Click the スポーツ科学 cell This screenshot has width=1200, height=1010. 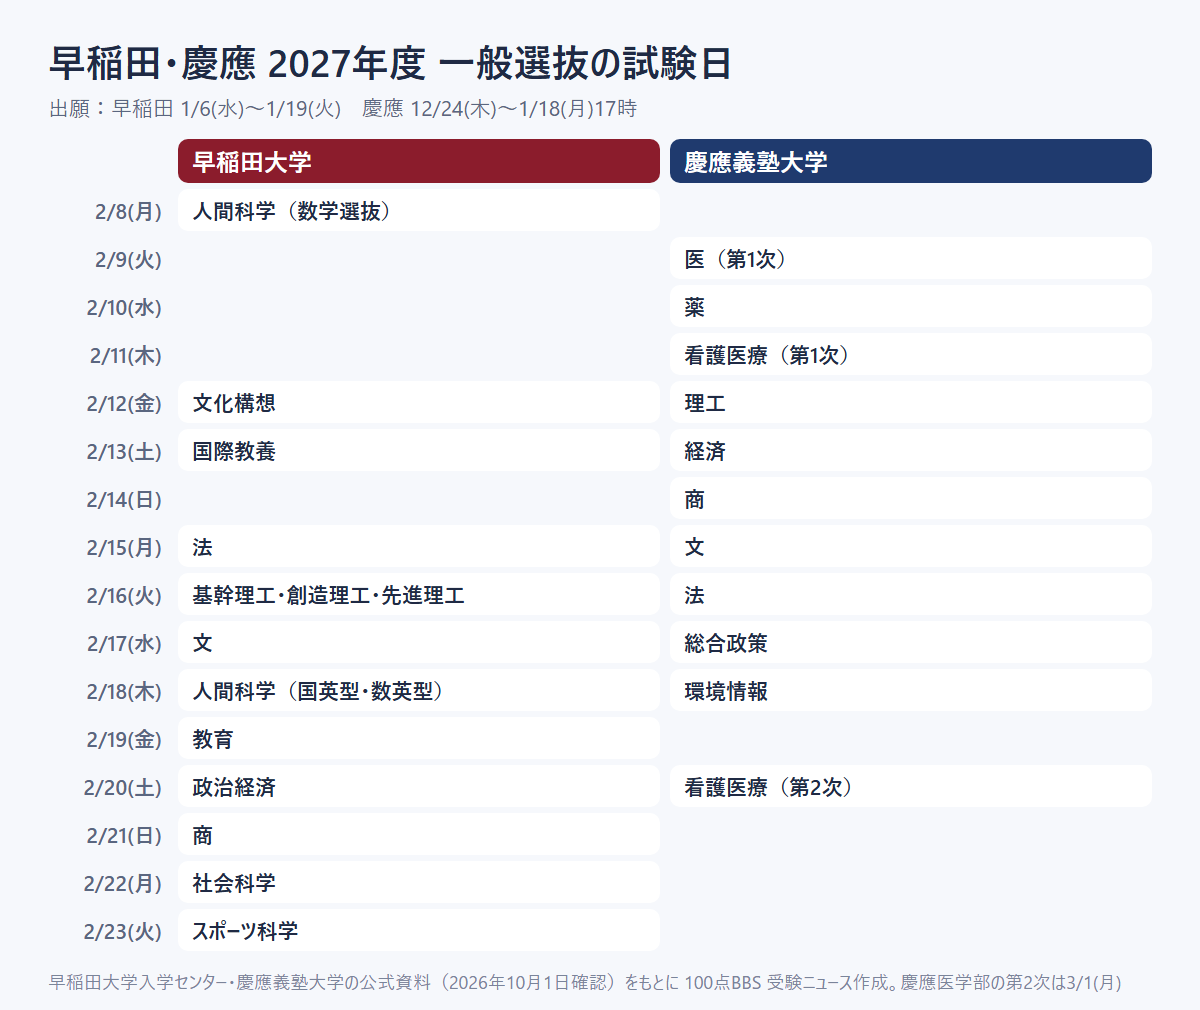[419, 930]
